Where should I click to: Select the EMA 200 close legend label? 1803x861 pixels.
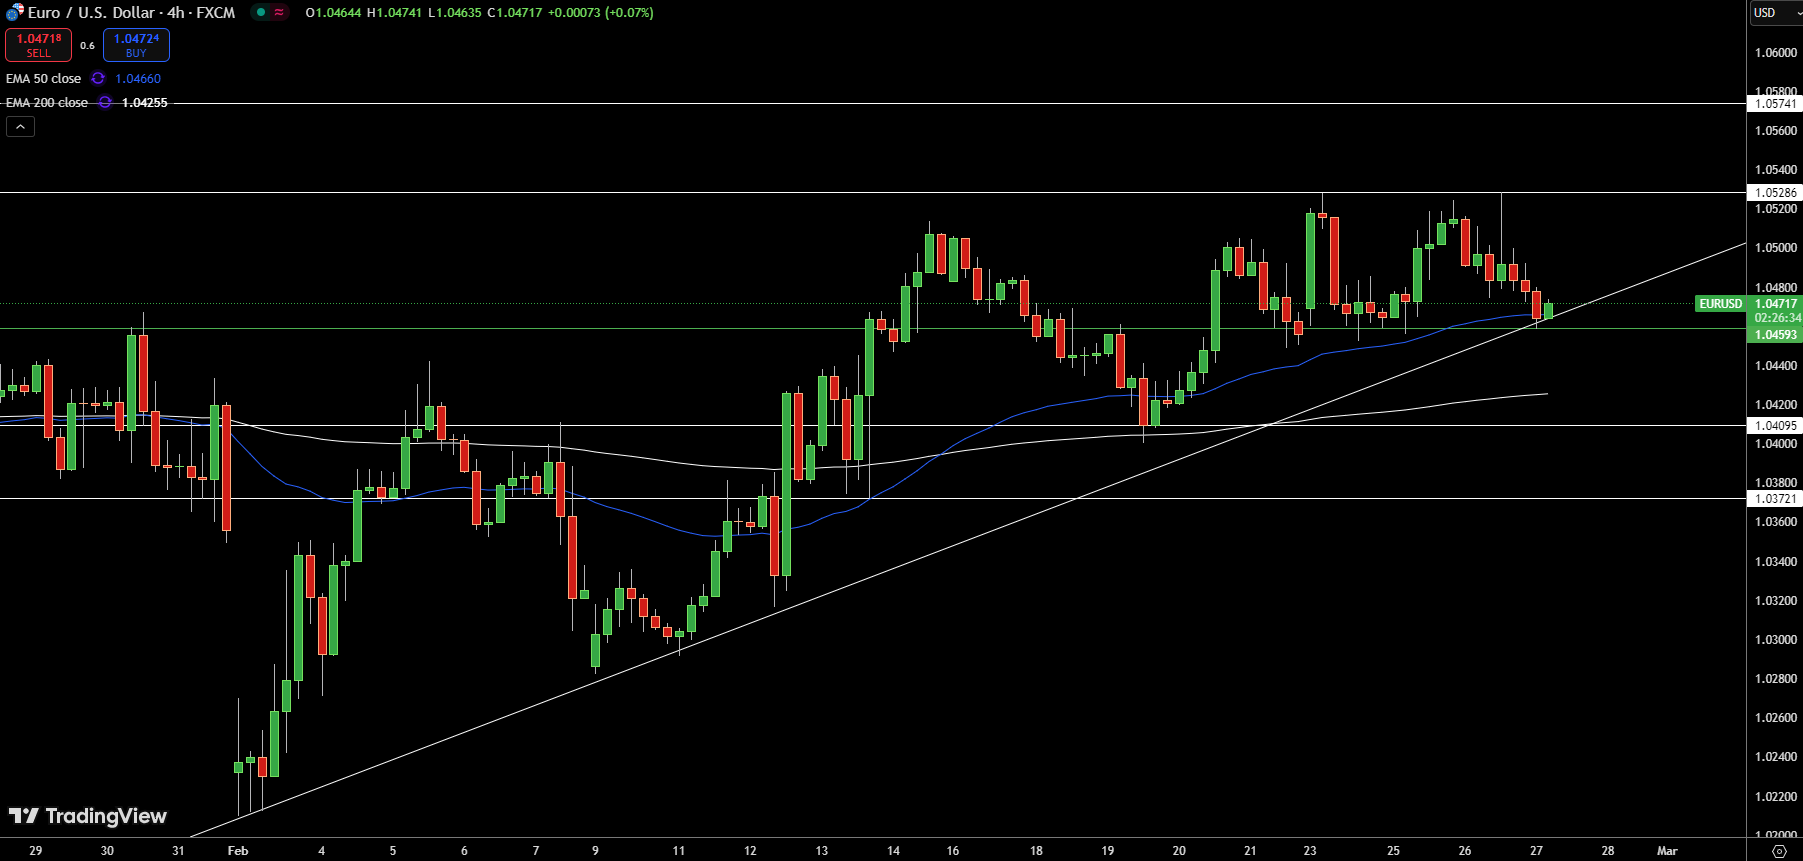(x=46, y=102)
